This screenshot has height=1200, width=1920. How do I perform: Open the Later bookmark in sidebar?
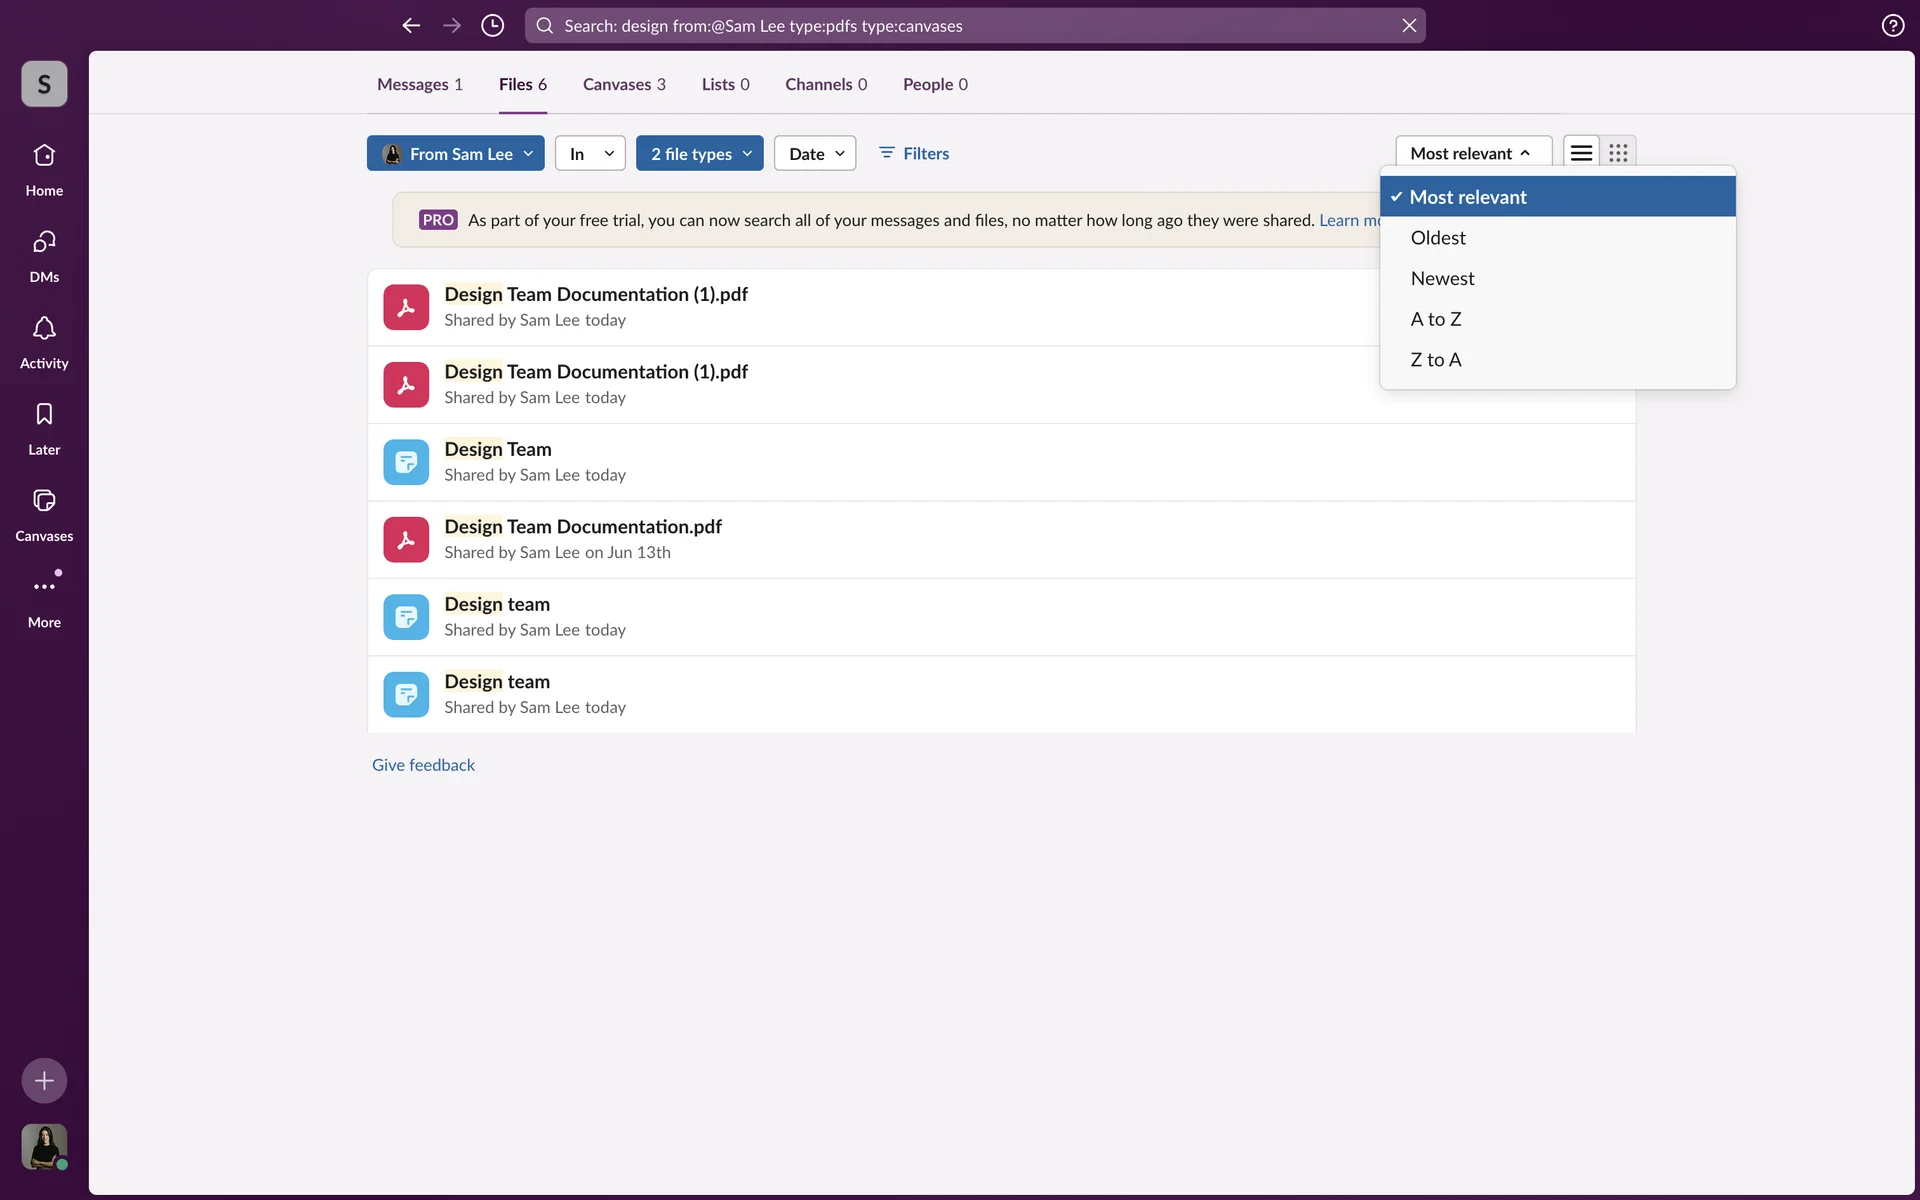(x=44, y=427)
